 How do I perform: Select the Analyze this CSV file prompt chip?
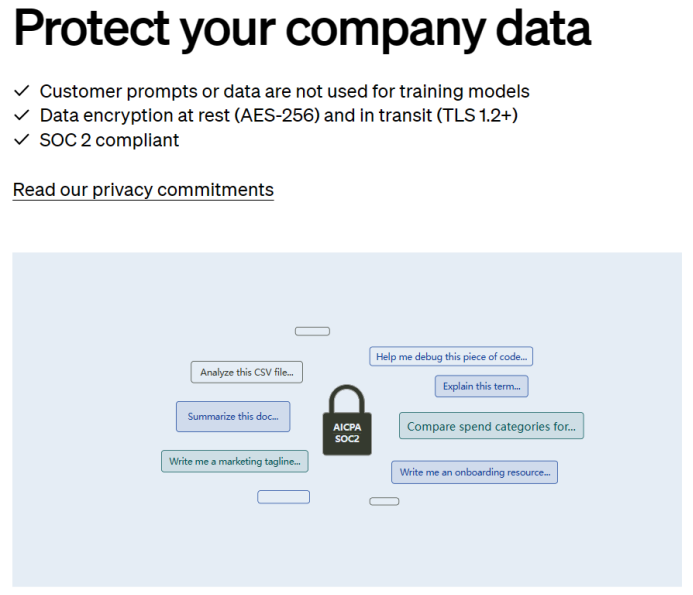(247, 372)
